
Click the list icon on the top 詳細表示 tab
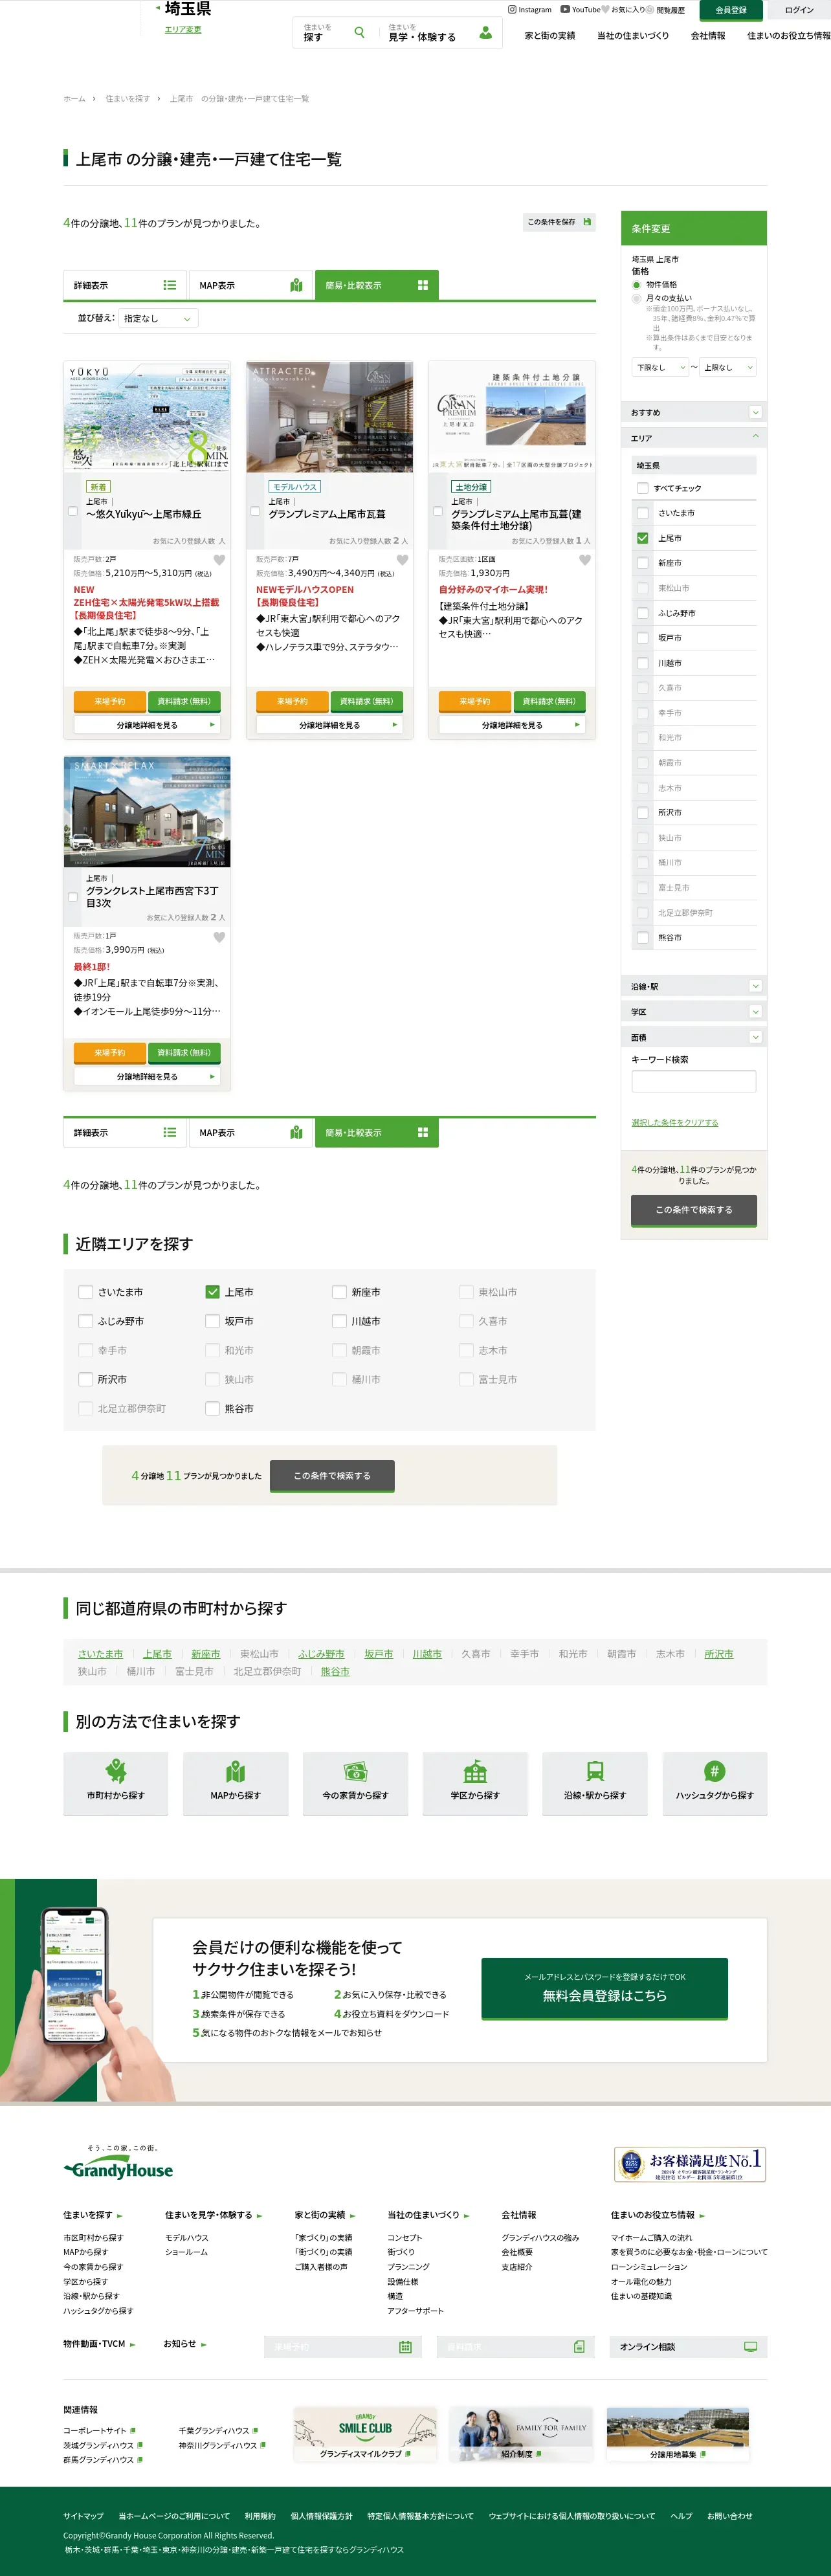point(170,285)
